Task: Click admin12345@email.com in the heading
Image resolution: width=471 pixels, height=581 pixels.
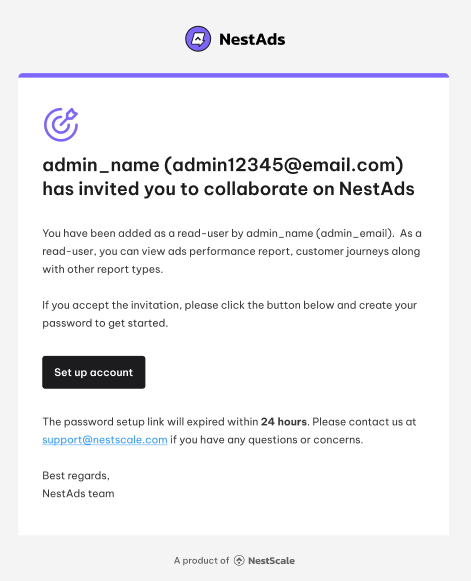Action: 283,165
